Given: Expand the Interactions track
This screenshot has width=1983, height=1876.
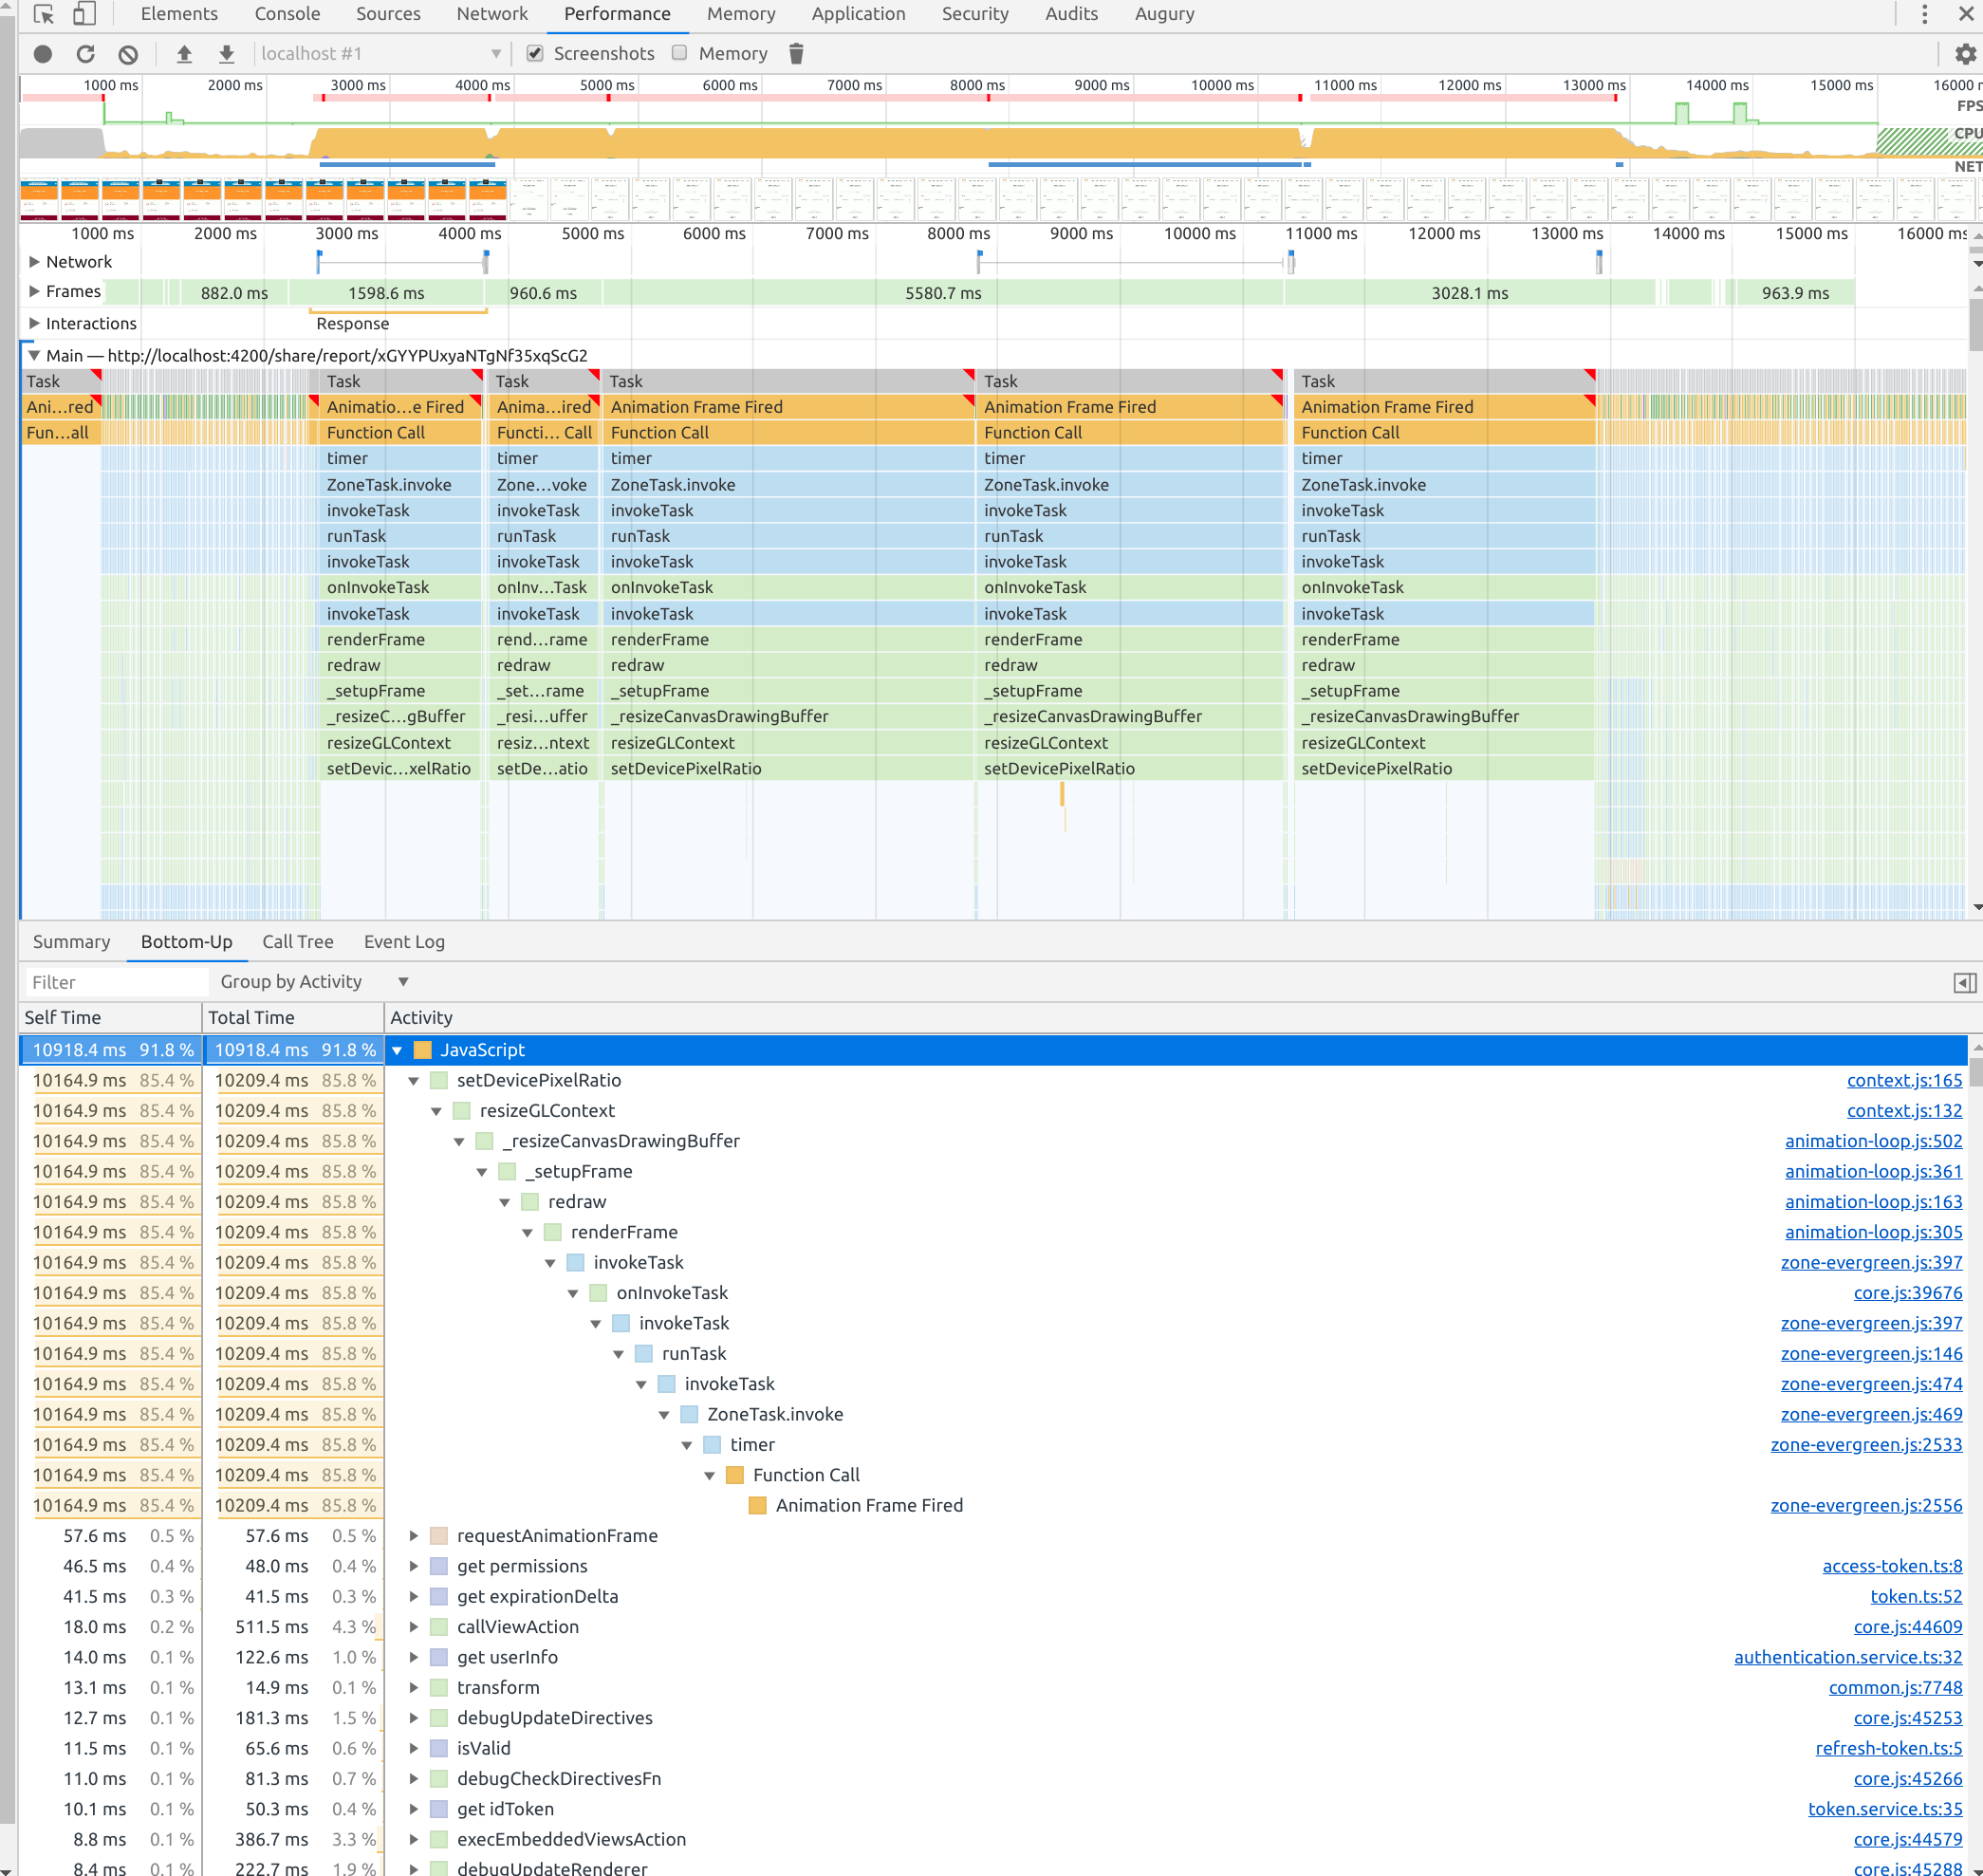Looking at the screenshot, I should [34, 324].
